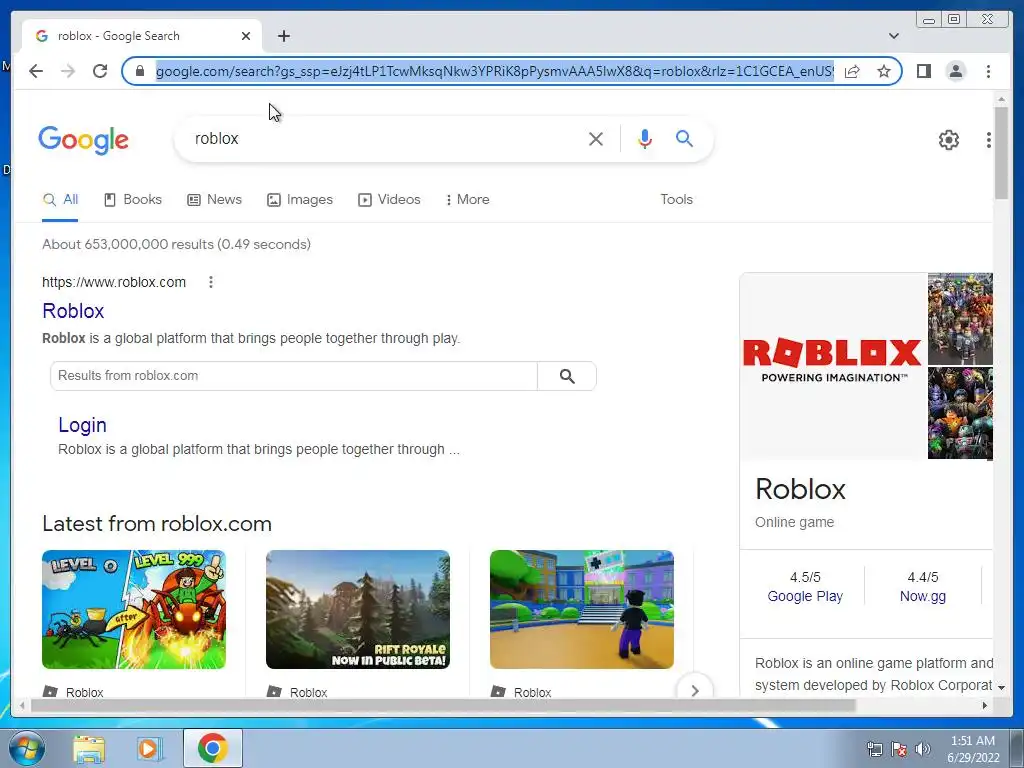Open the options dots beside roblox.com URL
Screen dimensions: 1024x768
click(210, 282)
